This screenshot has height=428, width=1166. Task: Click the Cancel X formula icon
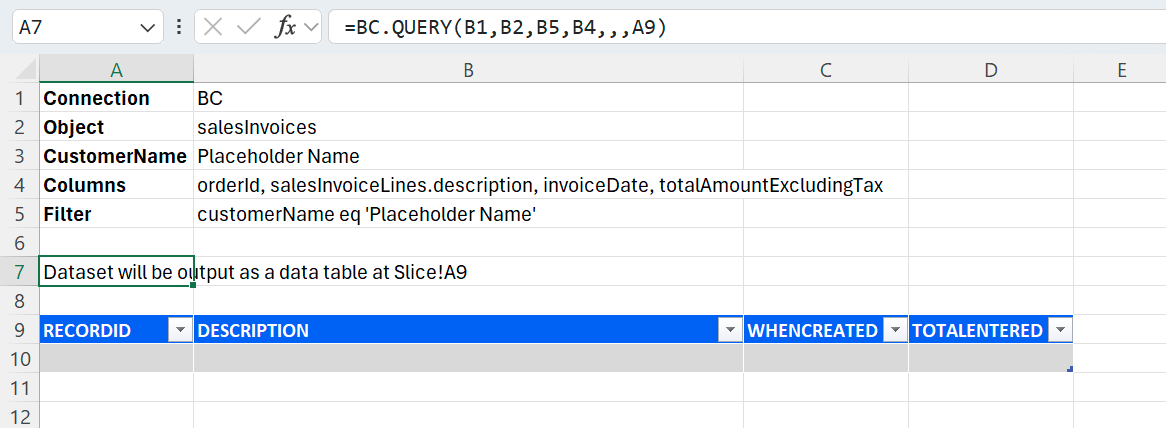coord(213,28)
